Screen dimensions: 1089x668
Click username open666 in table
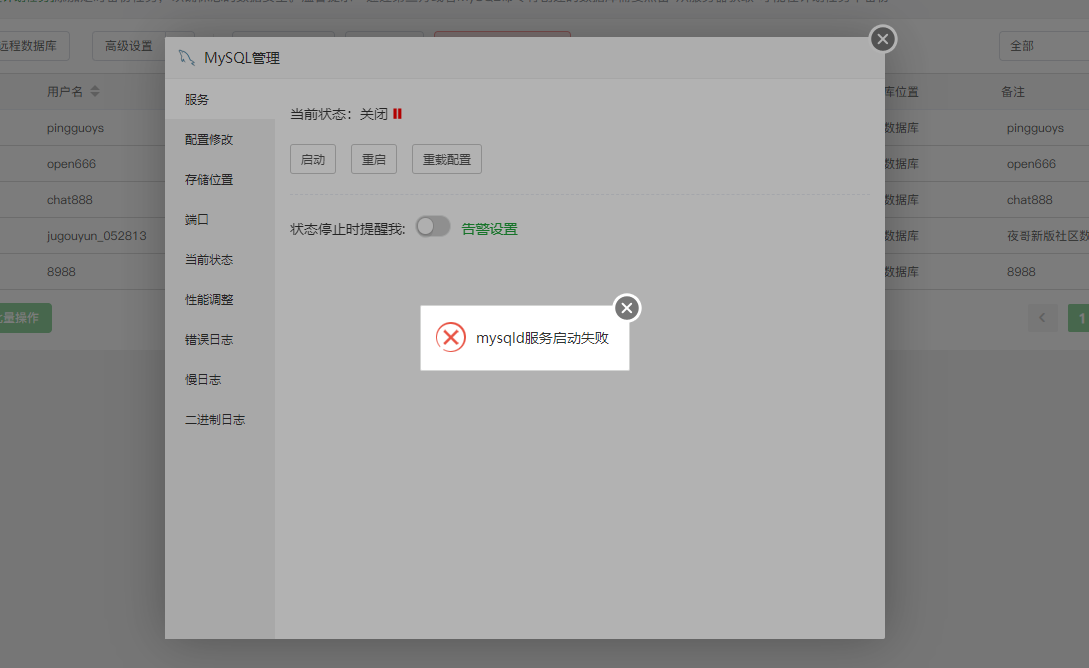coord(71,164)
